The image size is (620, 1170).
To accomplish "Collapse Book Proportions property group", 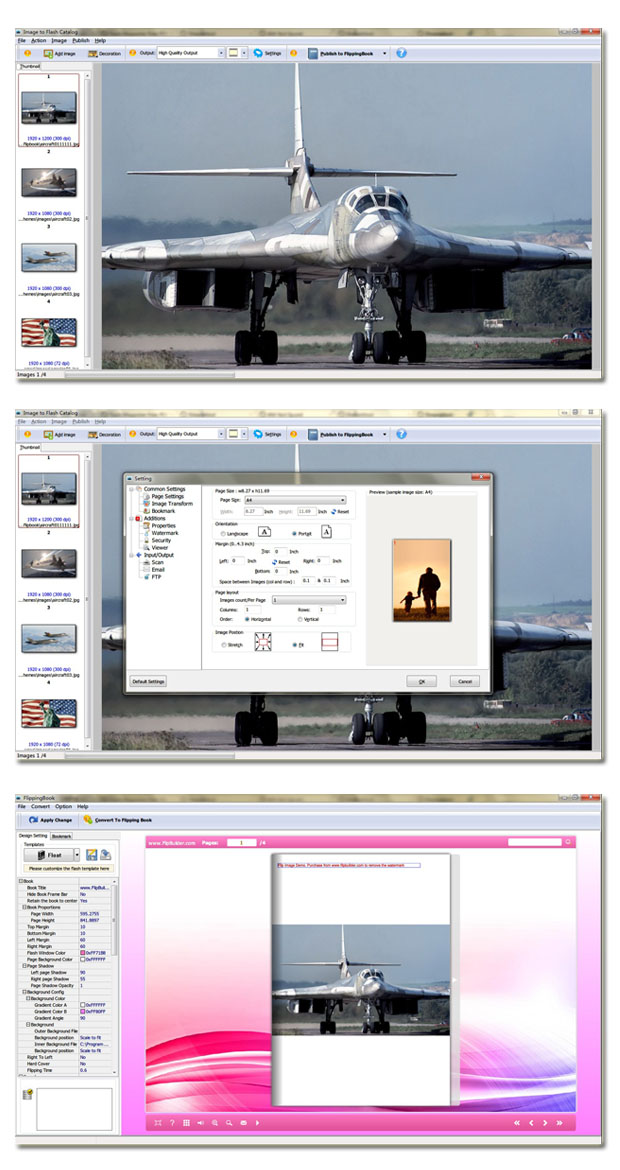I will [x=24, y=907].
